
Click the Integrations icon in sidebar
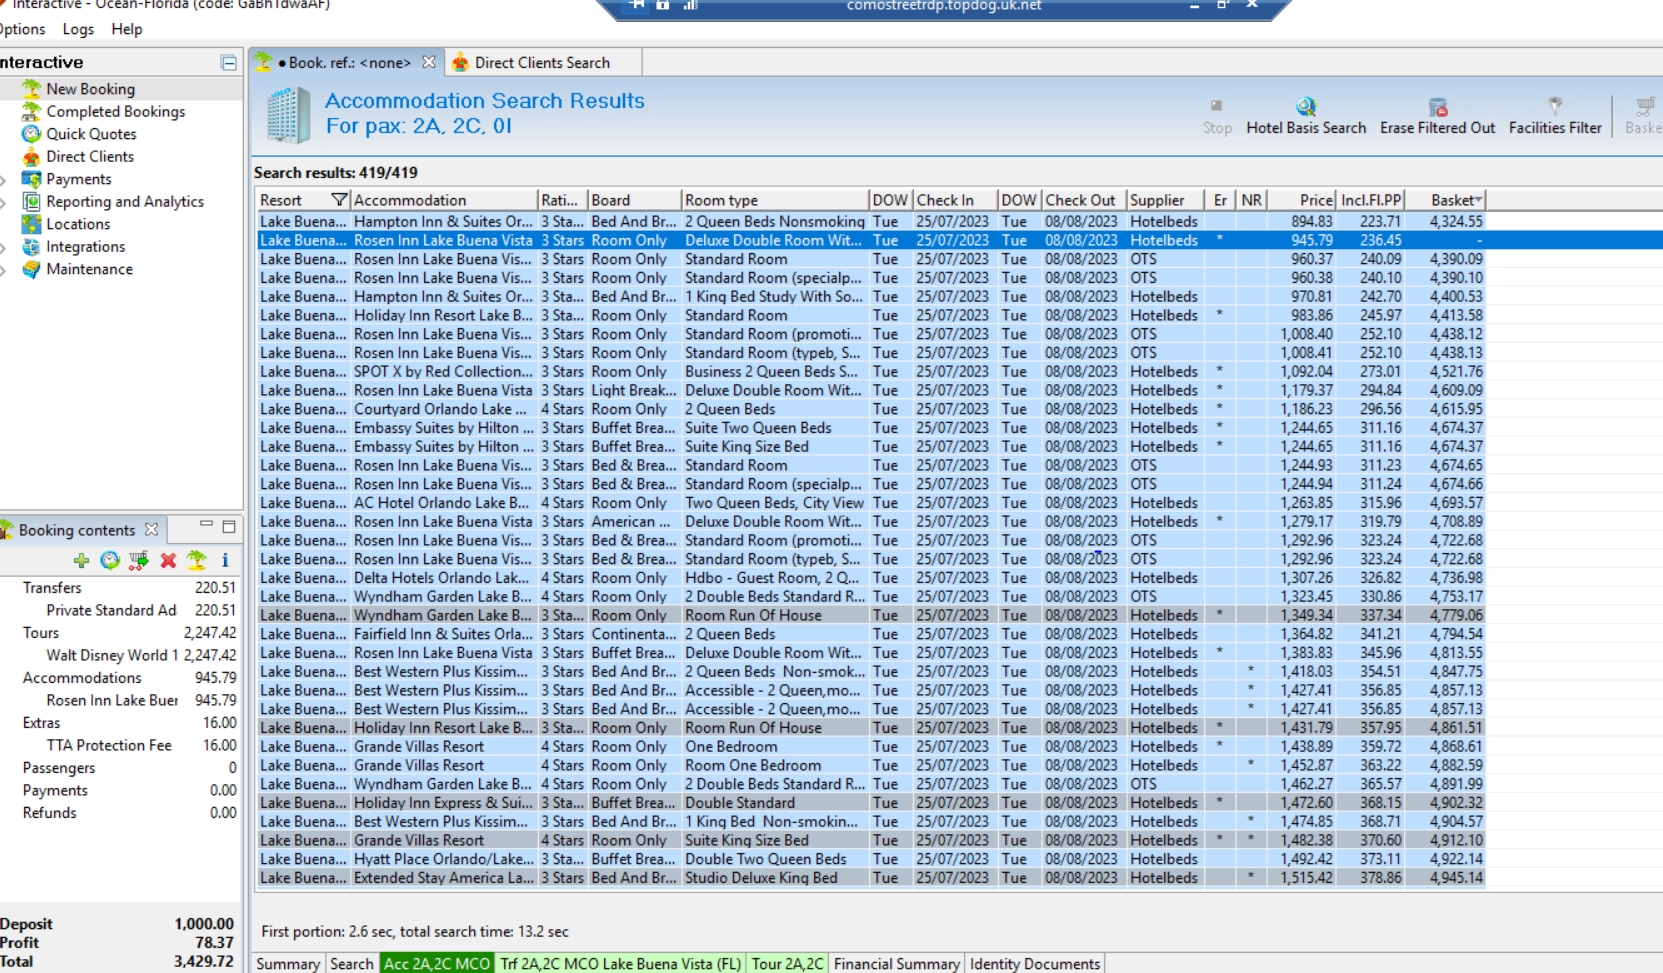click(31, 246)
